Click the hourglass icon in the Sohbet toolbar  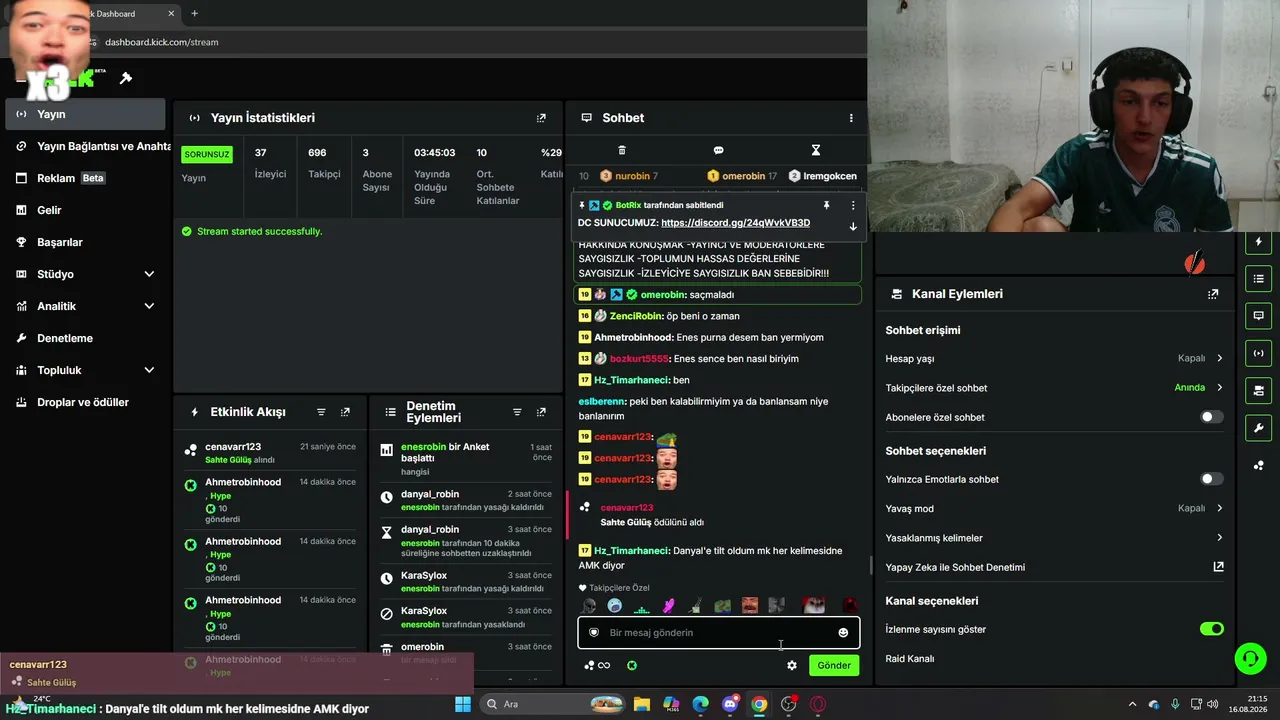tap(816, 150)
